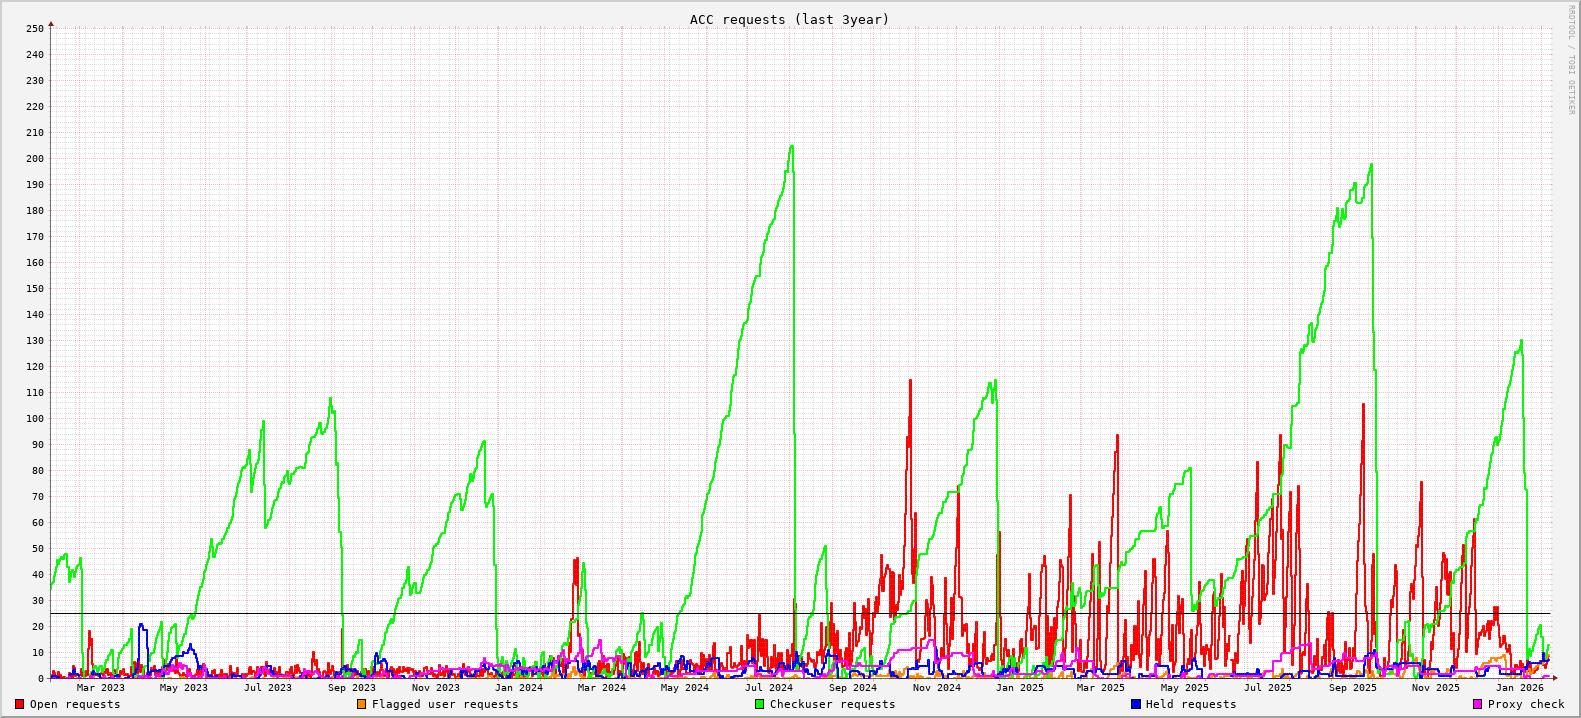The width and height of the screenshot is (1581, 718).
Task: Click the "Proxy check" legend text
Action: coord(1526,704)
